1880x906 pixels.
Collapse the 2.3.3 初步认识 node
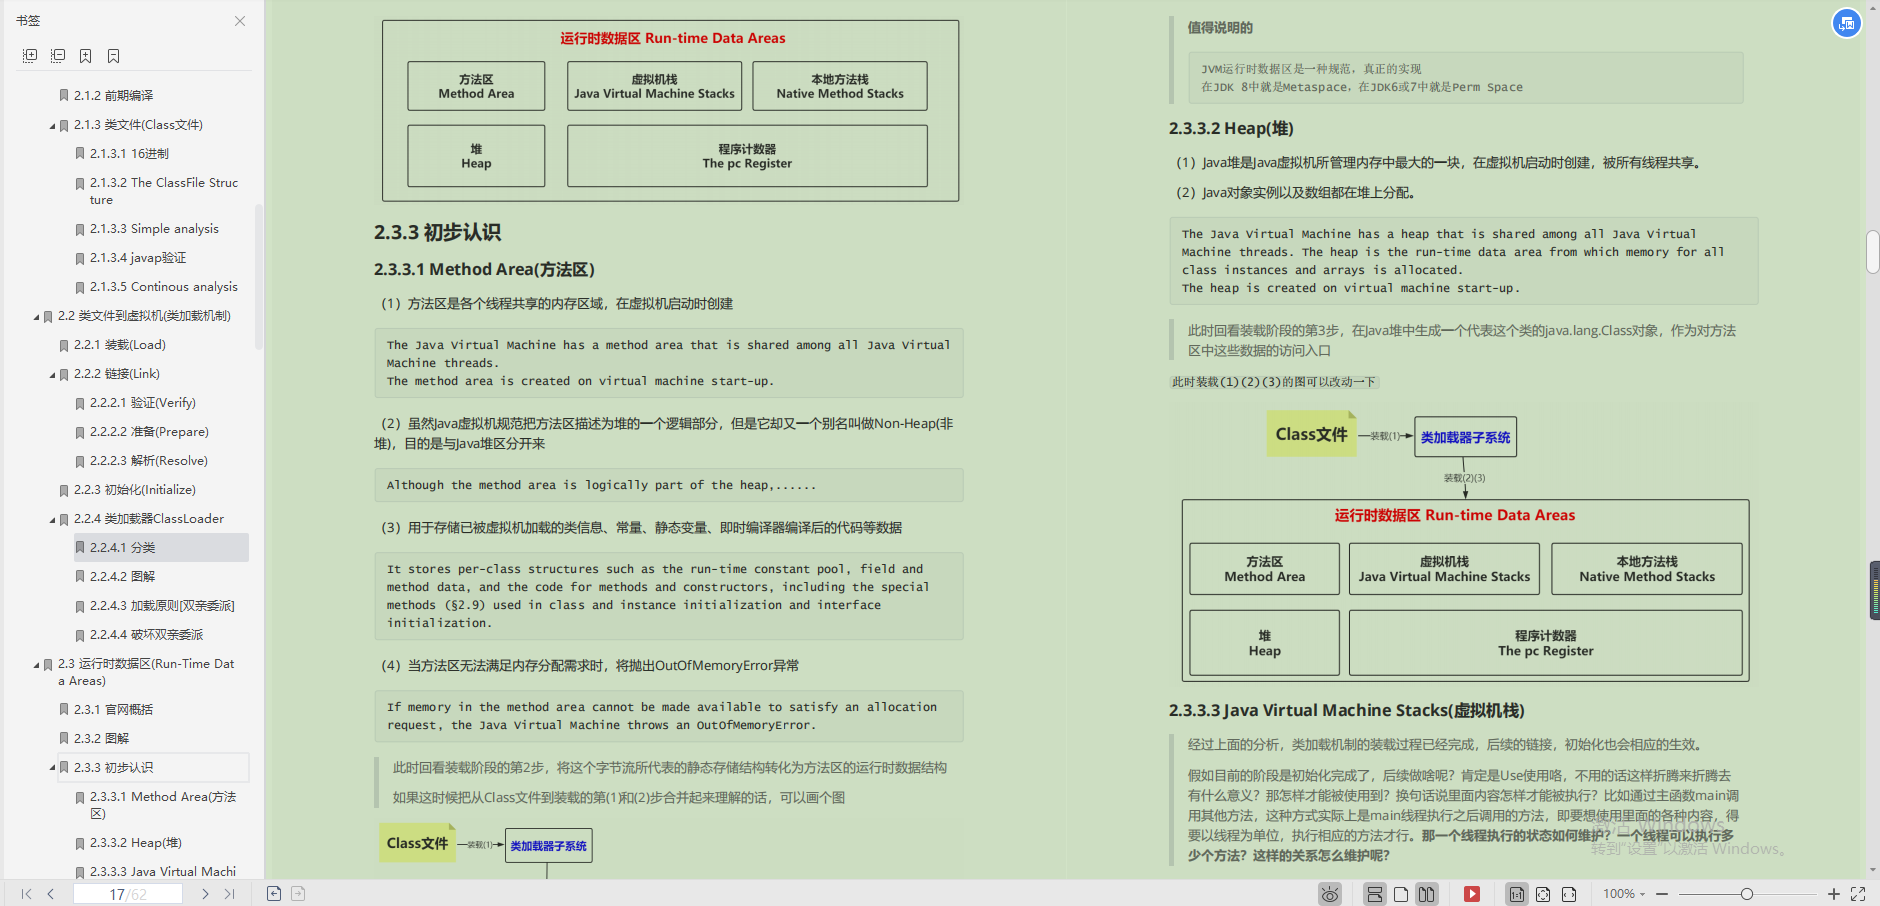click(53, 768)
